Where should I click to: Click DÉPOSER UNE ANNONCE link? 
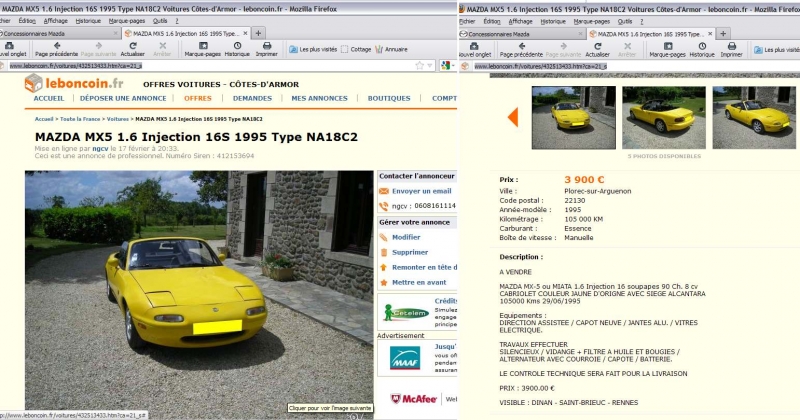tap(123, 98)
